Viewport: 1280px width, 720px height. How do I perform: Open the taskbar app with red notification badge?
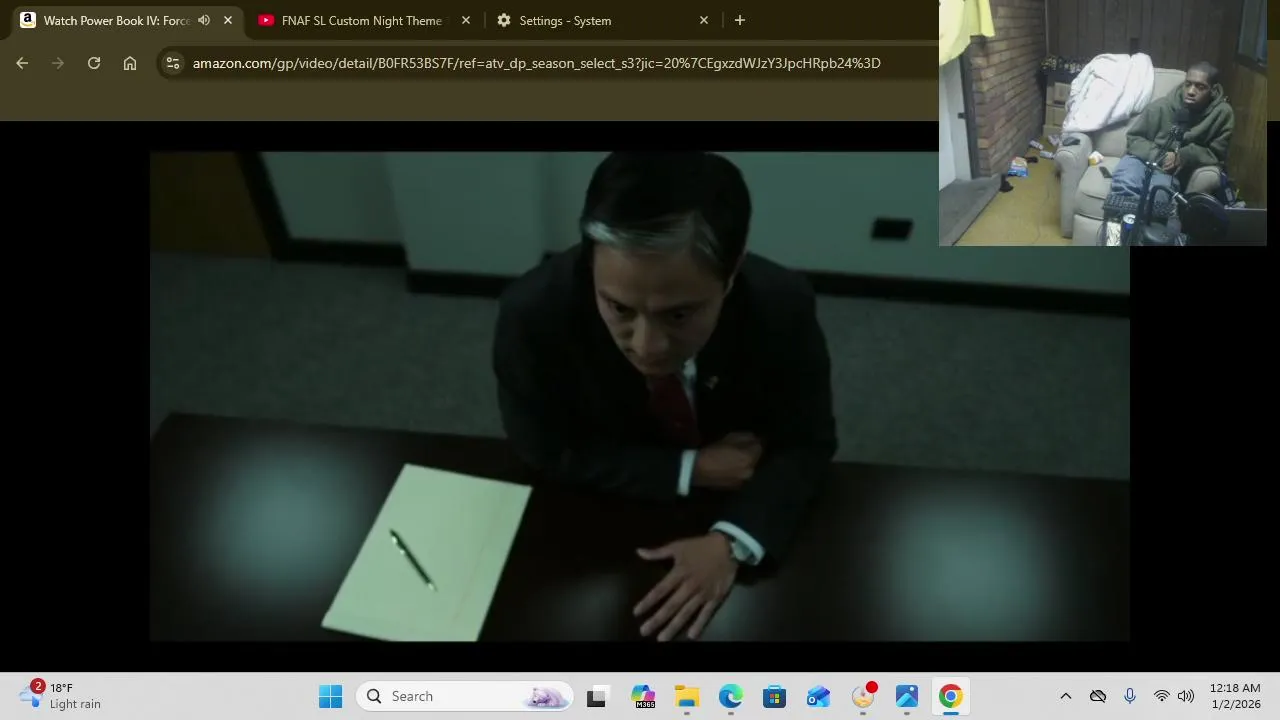tap(863, 696)
